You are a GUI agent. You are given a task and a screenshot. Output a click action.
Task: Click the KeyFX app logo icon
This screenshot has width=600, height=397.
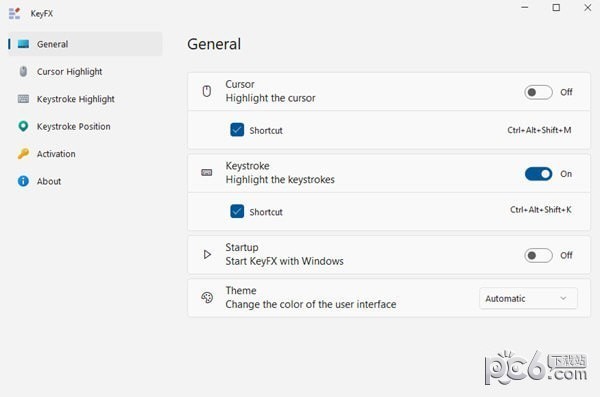[x=14, y=13]
